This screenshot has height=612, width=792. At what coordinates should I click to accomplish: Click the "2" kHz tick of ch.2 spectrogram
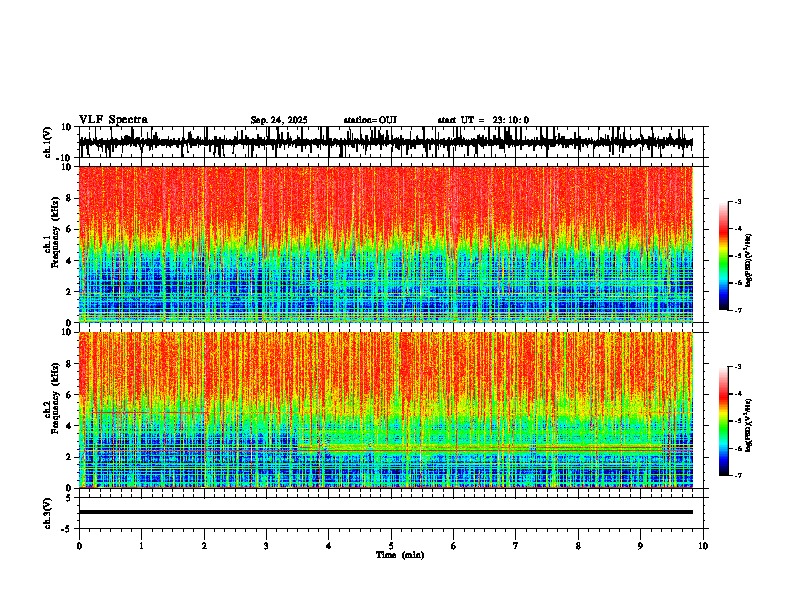69,457
